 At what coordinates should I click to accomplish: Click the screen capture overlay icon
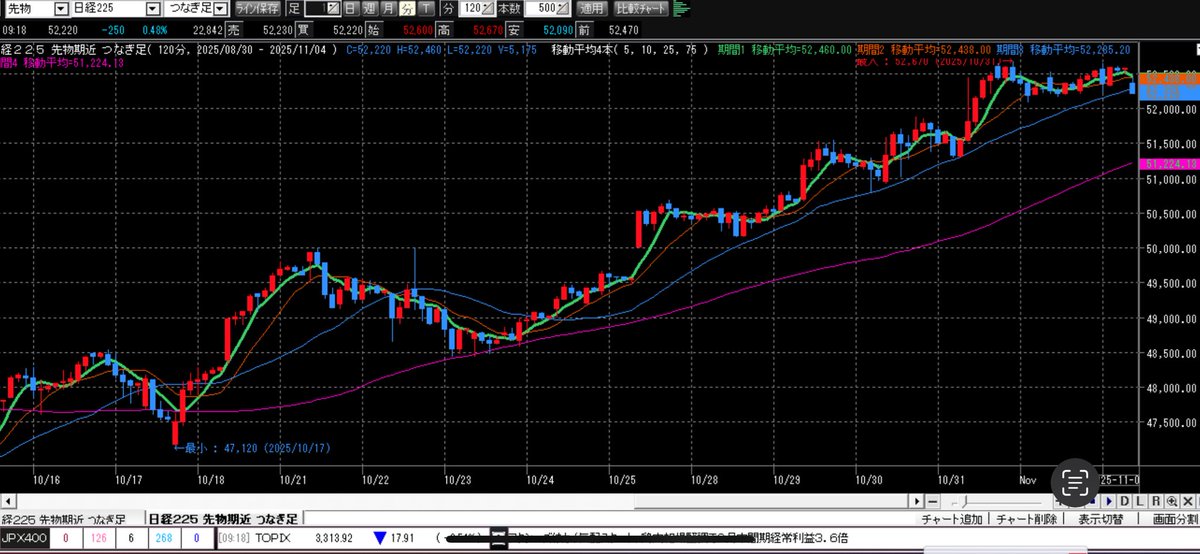(1073, 483)
